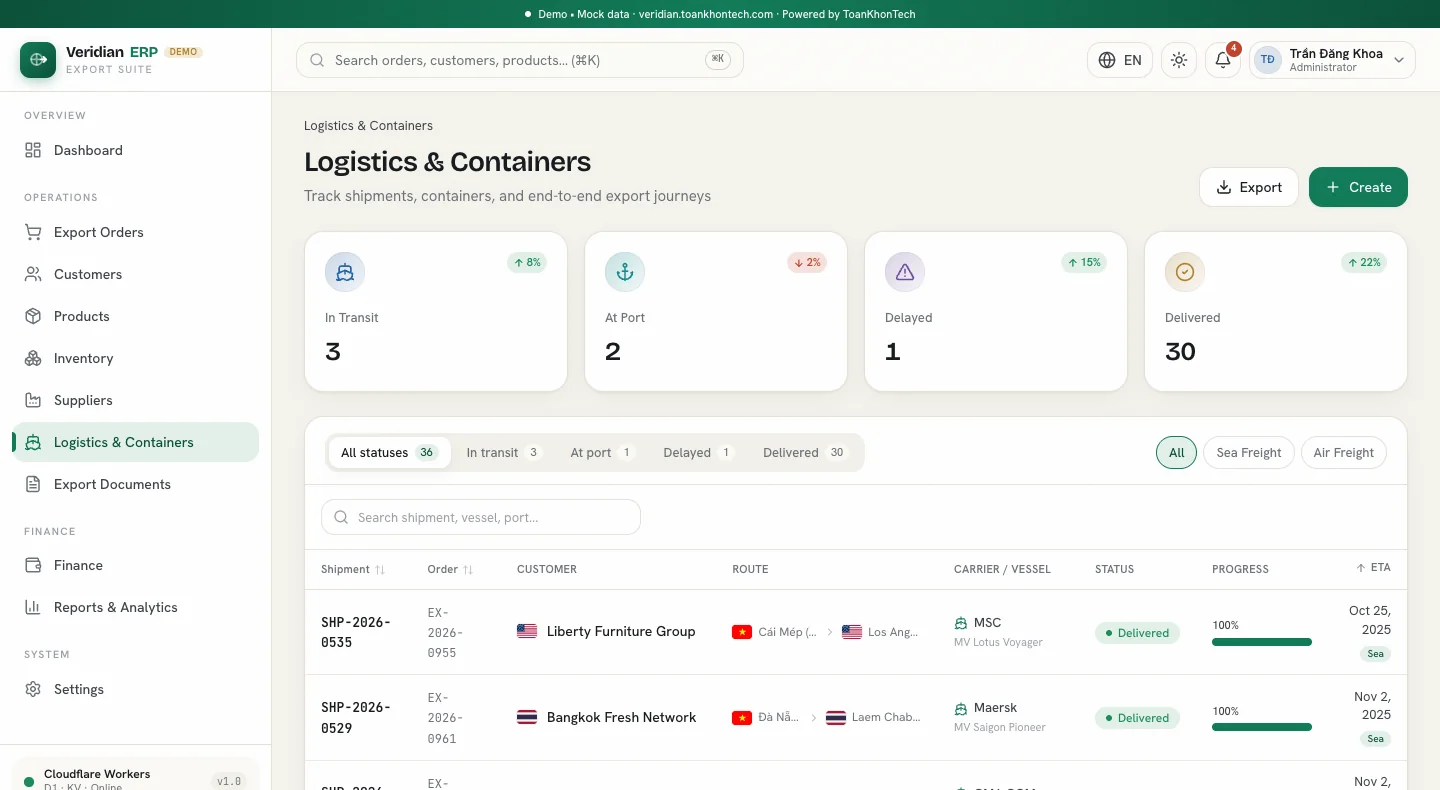Screen dimensions: 1440x790
Task: Click the Export button
Action: 1249,187
